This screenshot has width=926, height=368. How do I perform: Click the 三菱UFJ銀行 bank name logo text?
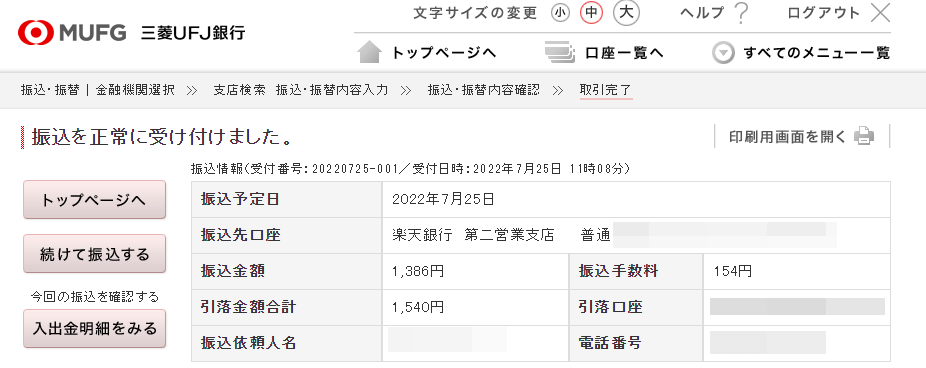(x=193, y=32)
